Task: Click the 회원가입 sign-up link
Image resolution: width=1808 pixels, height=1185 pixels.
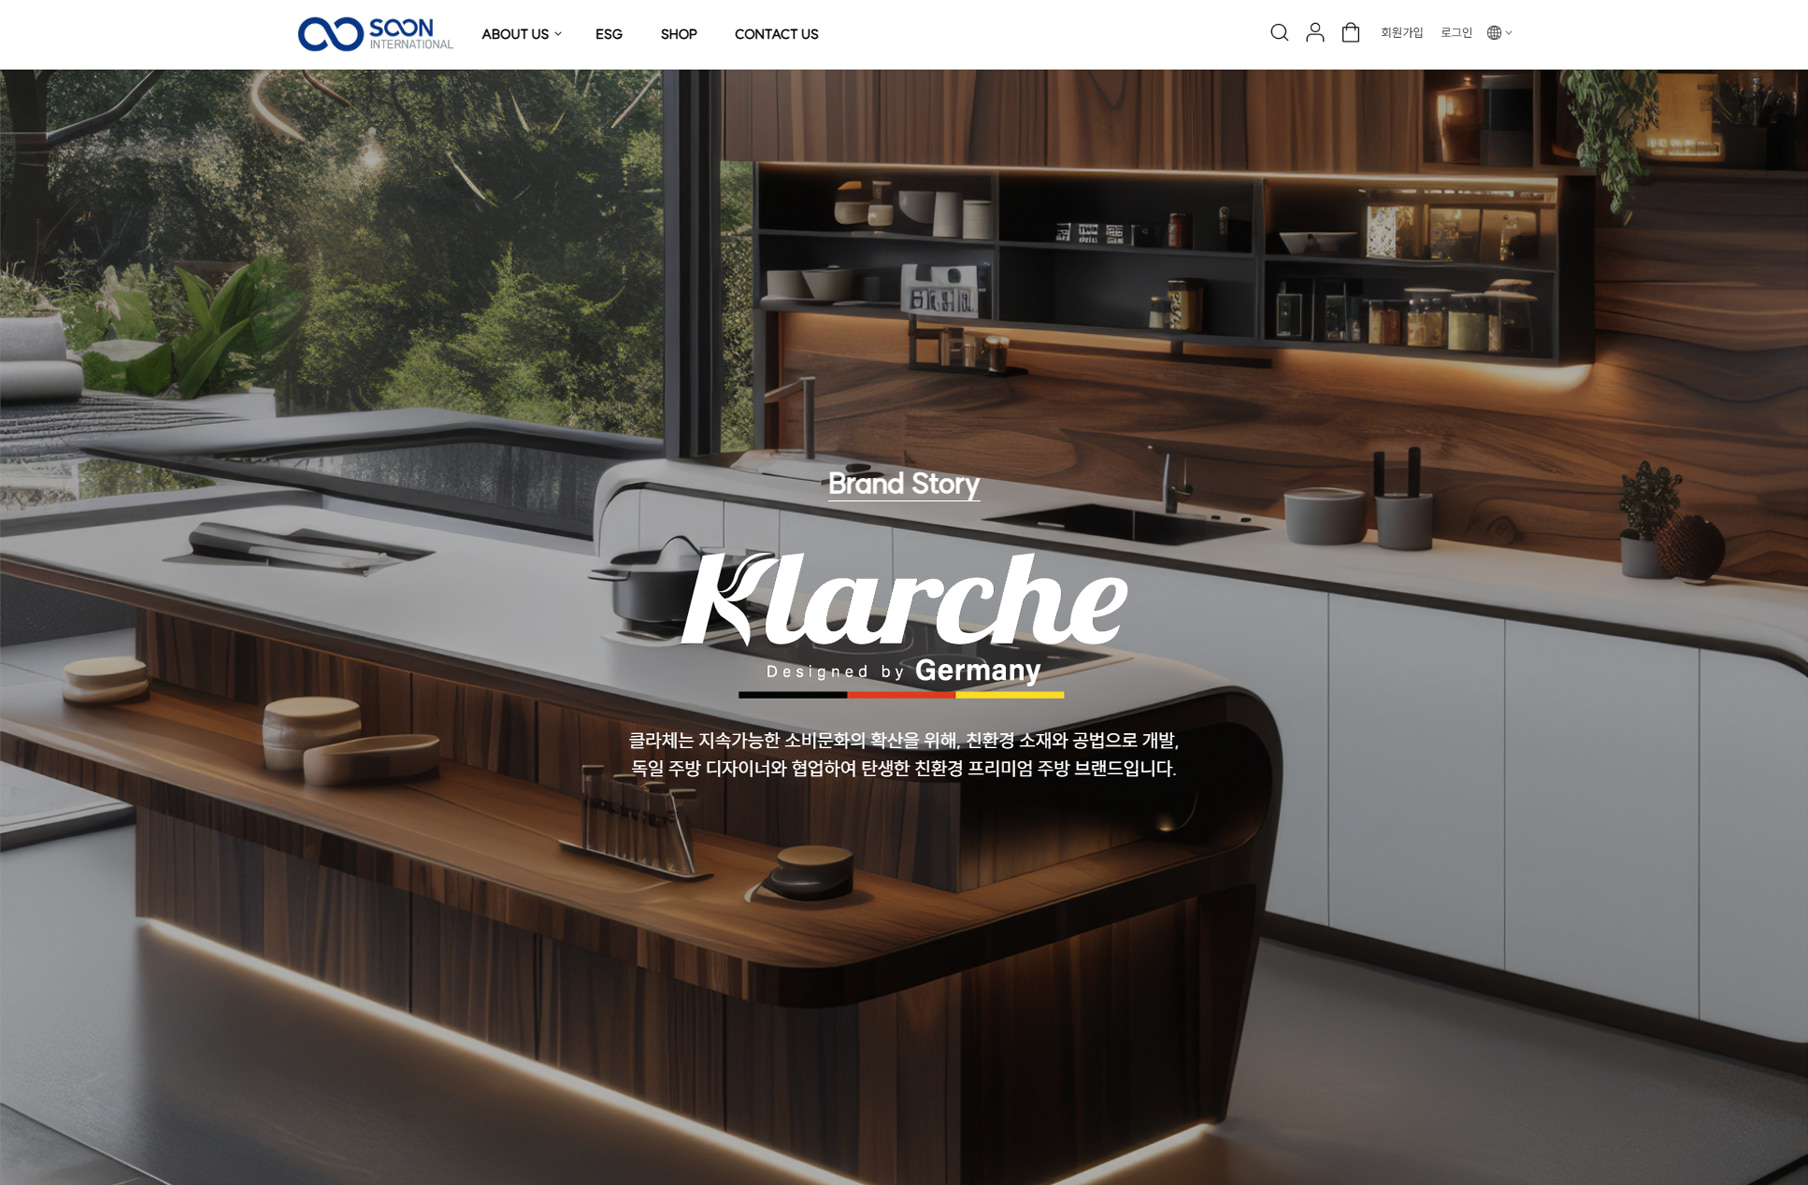Action: pyautogui.click(x=1401, y=33)
